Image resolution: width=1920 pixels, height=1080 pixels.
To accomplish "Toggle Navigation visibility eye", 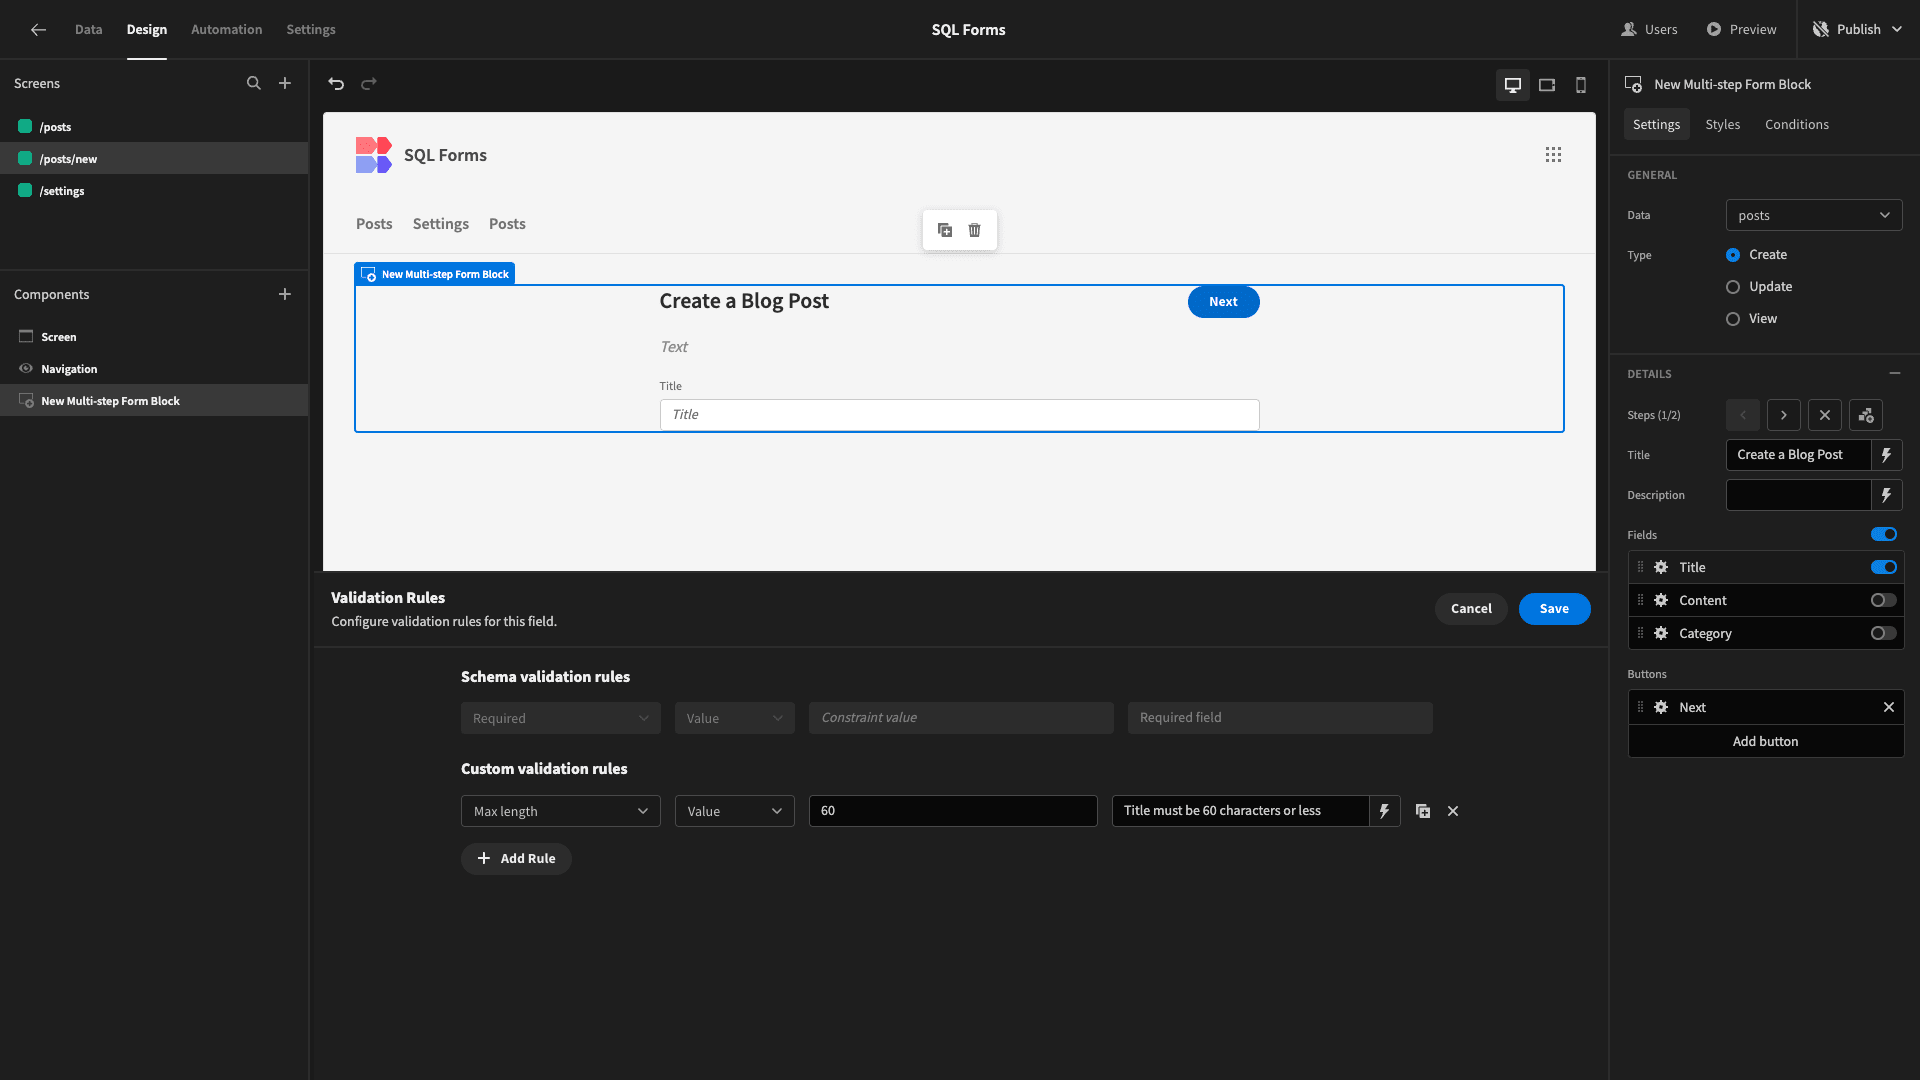I will (26, 368).
